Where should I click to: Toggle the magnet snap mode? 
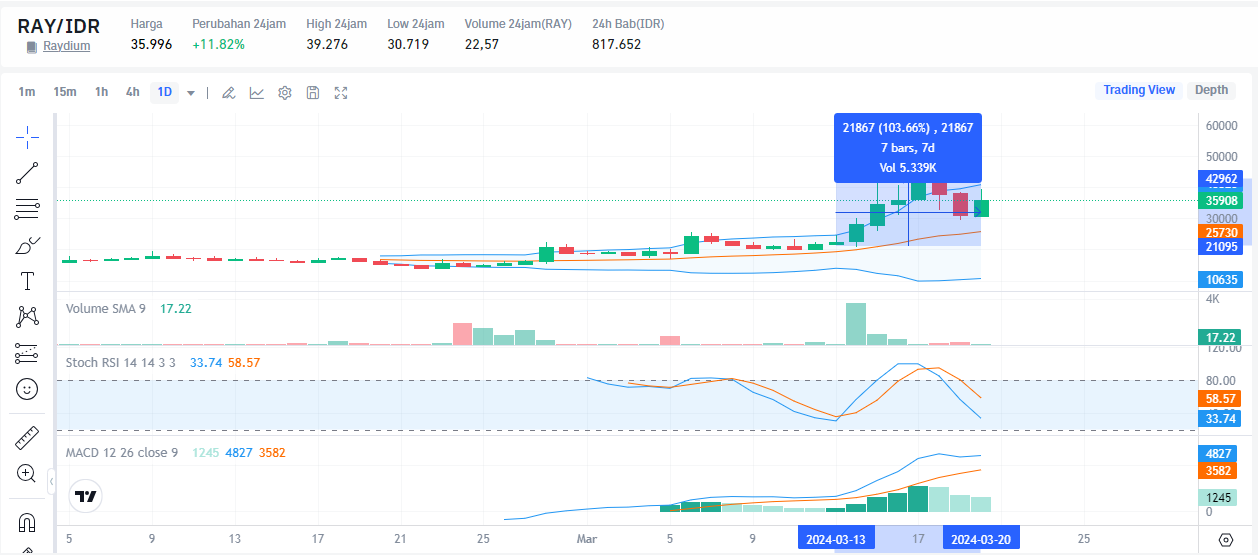pos(27,522)
